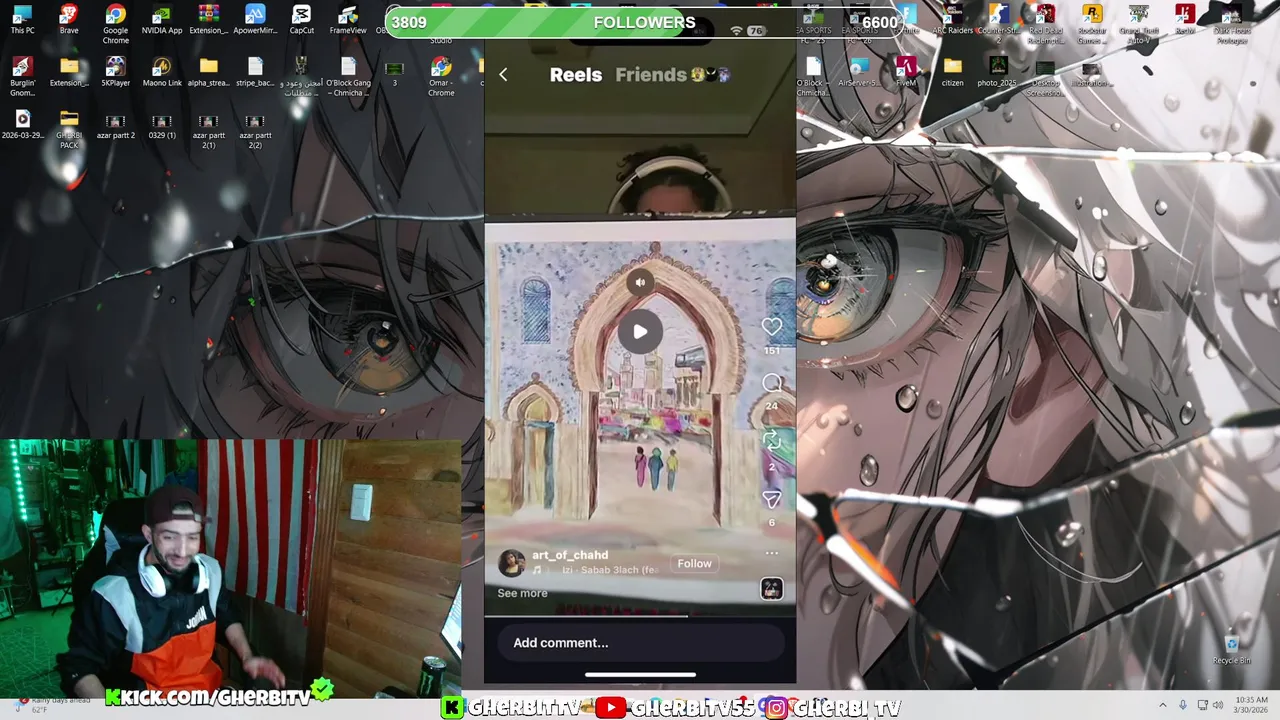Viewport: 1280px width, 720px height.
Task: Open the azar partt 2(2) video file
Action: click(255, 129)
